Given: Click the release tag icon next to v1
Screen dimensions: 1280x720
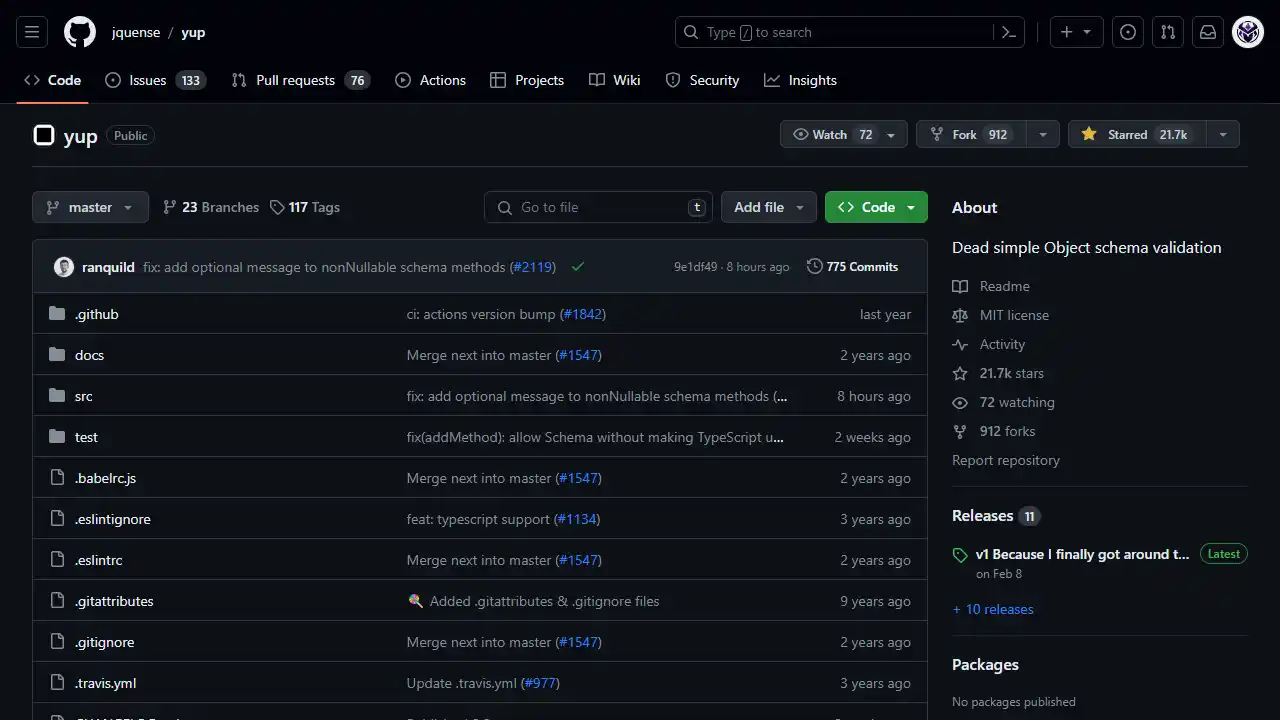Looking at the screenshot, I should point(959,554).
